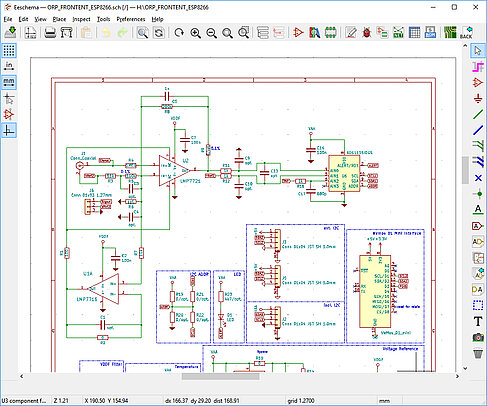This screenshot has width=487, height=406.
Task: Select no-connect flag tool
Action: [478, 178]
